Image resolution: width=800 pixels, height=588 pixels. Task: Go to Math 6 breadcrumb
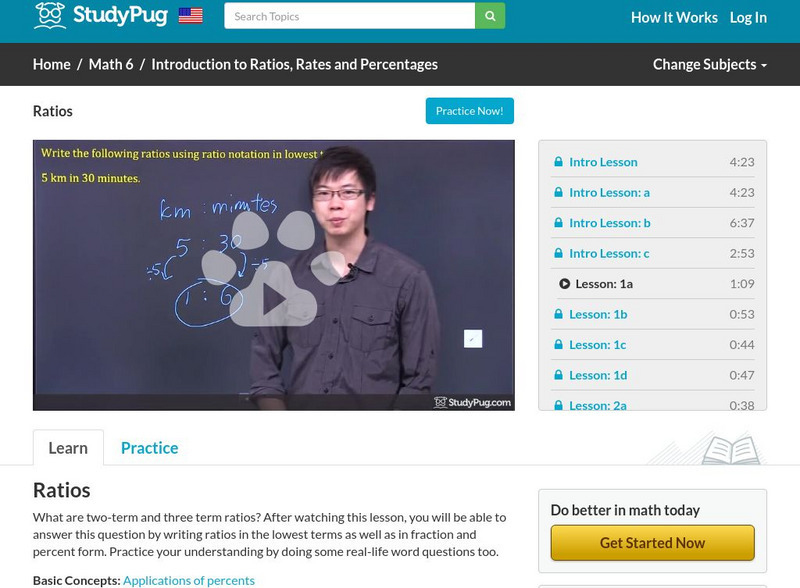click(111, 64)
